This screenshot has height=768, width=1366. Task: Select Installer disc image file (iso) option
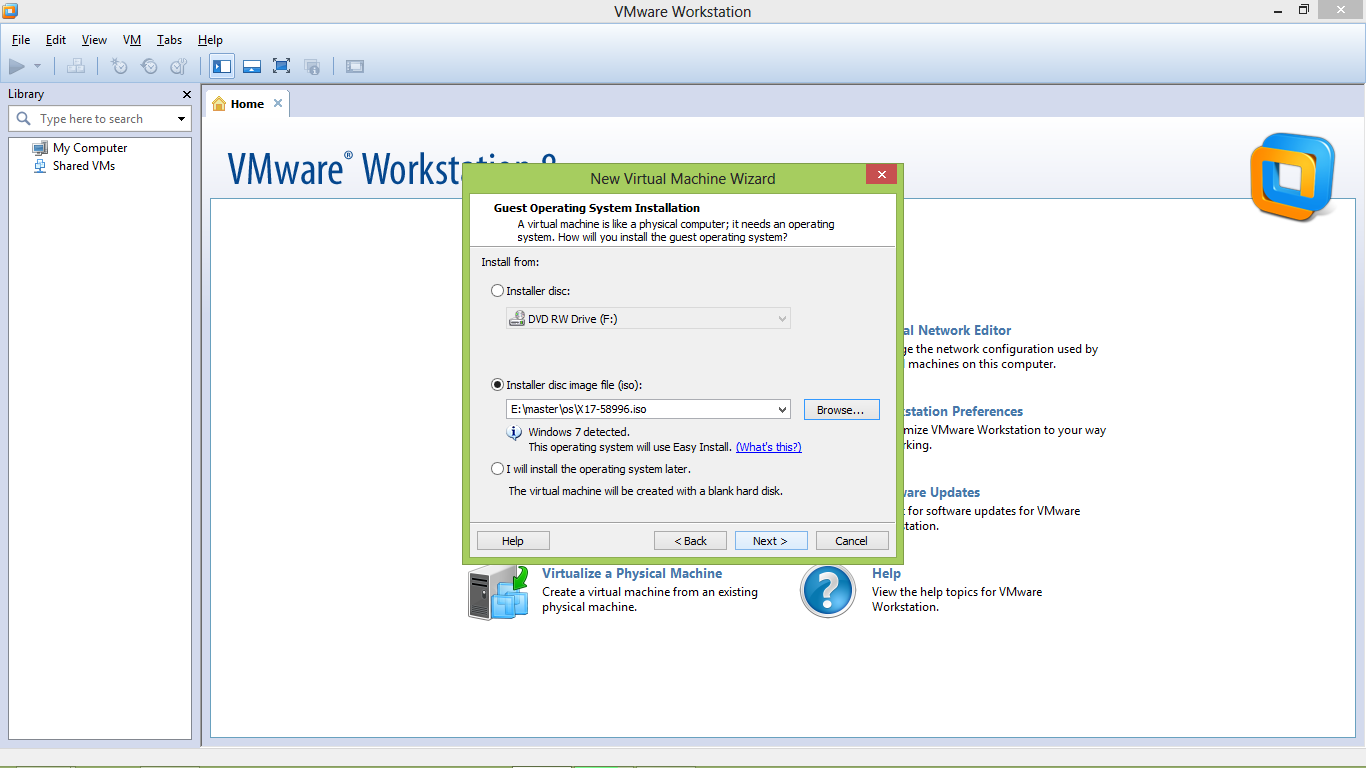pyautogui.click(x=498, y=385)
